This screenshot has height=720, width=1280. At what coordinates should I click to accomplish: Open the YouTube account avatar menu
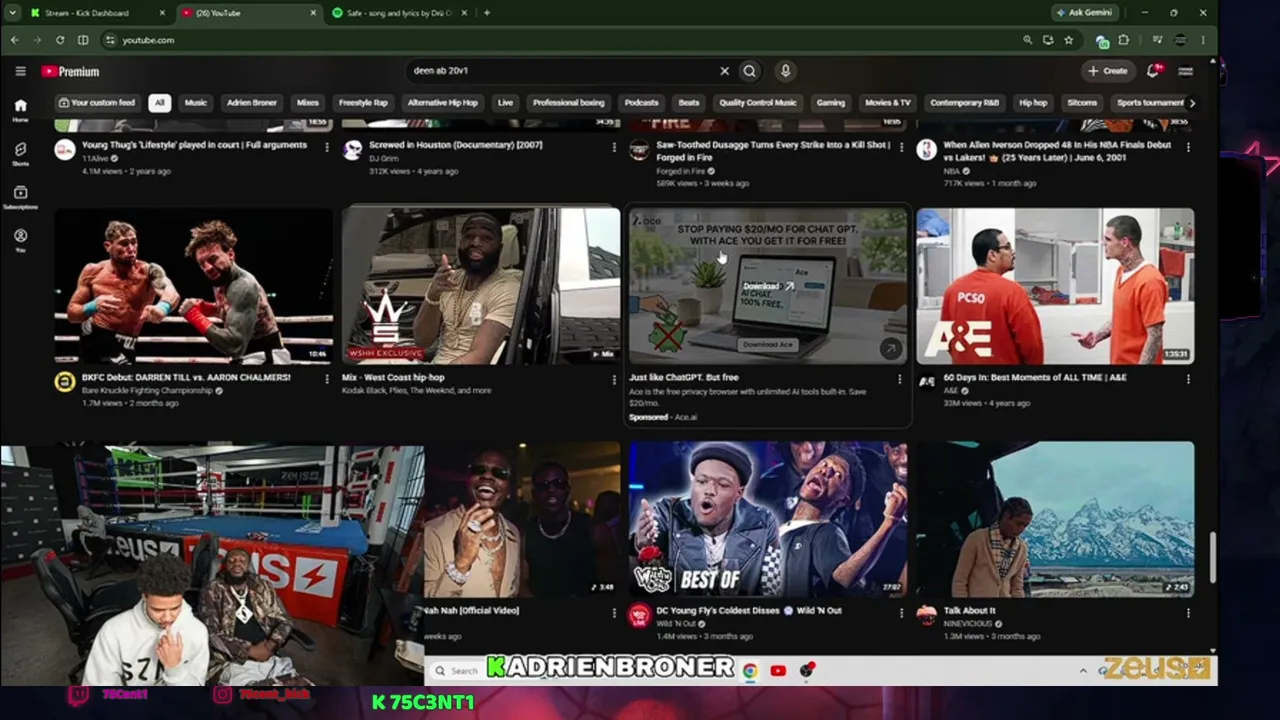[x=1185, y=71]
